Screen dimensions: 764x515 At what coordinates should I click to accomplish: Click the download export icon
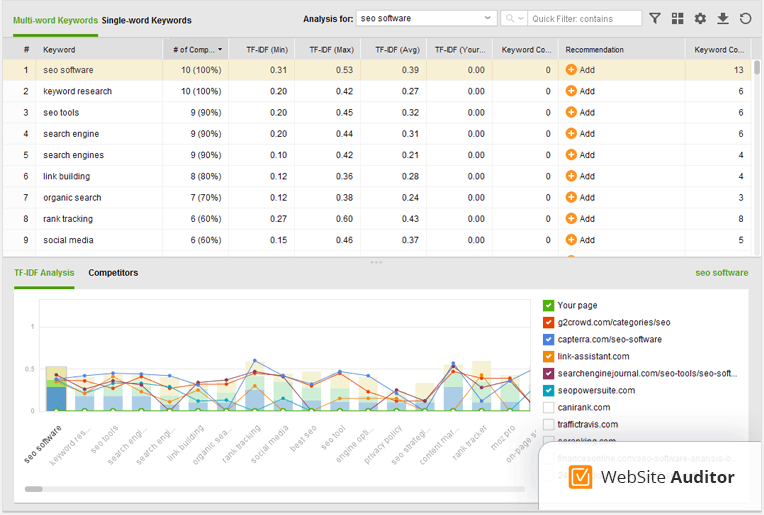click(x=722, y=19)
